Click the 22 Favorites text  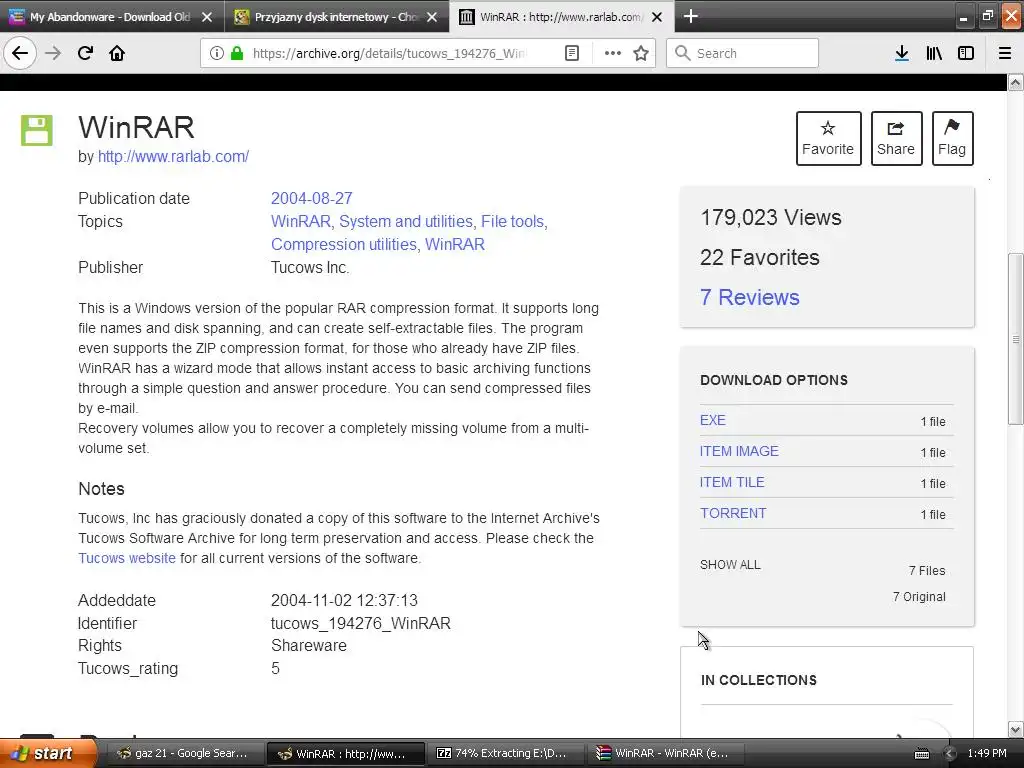[760, 257]
